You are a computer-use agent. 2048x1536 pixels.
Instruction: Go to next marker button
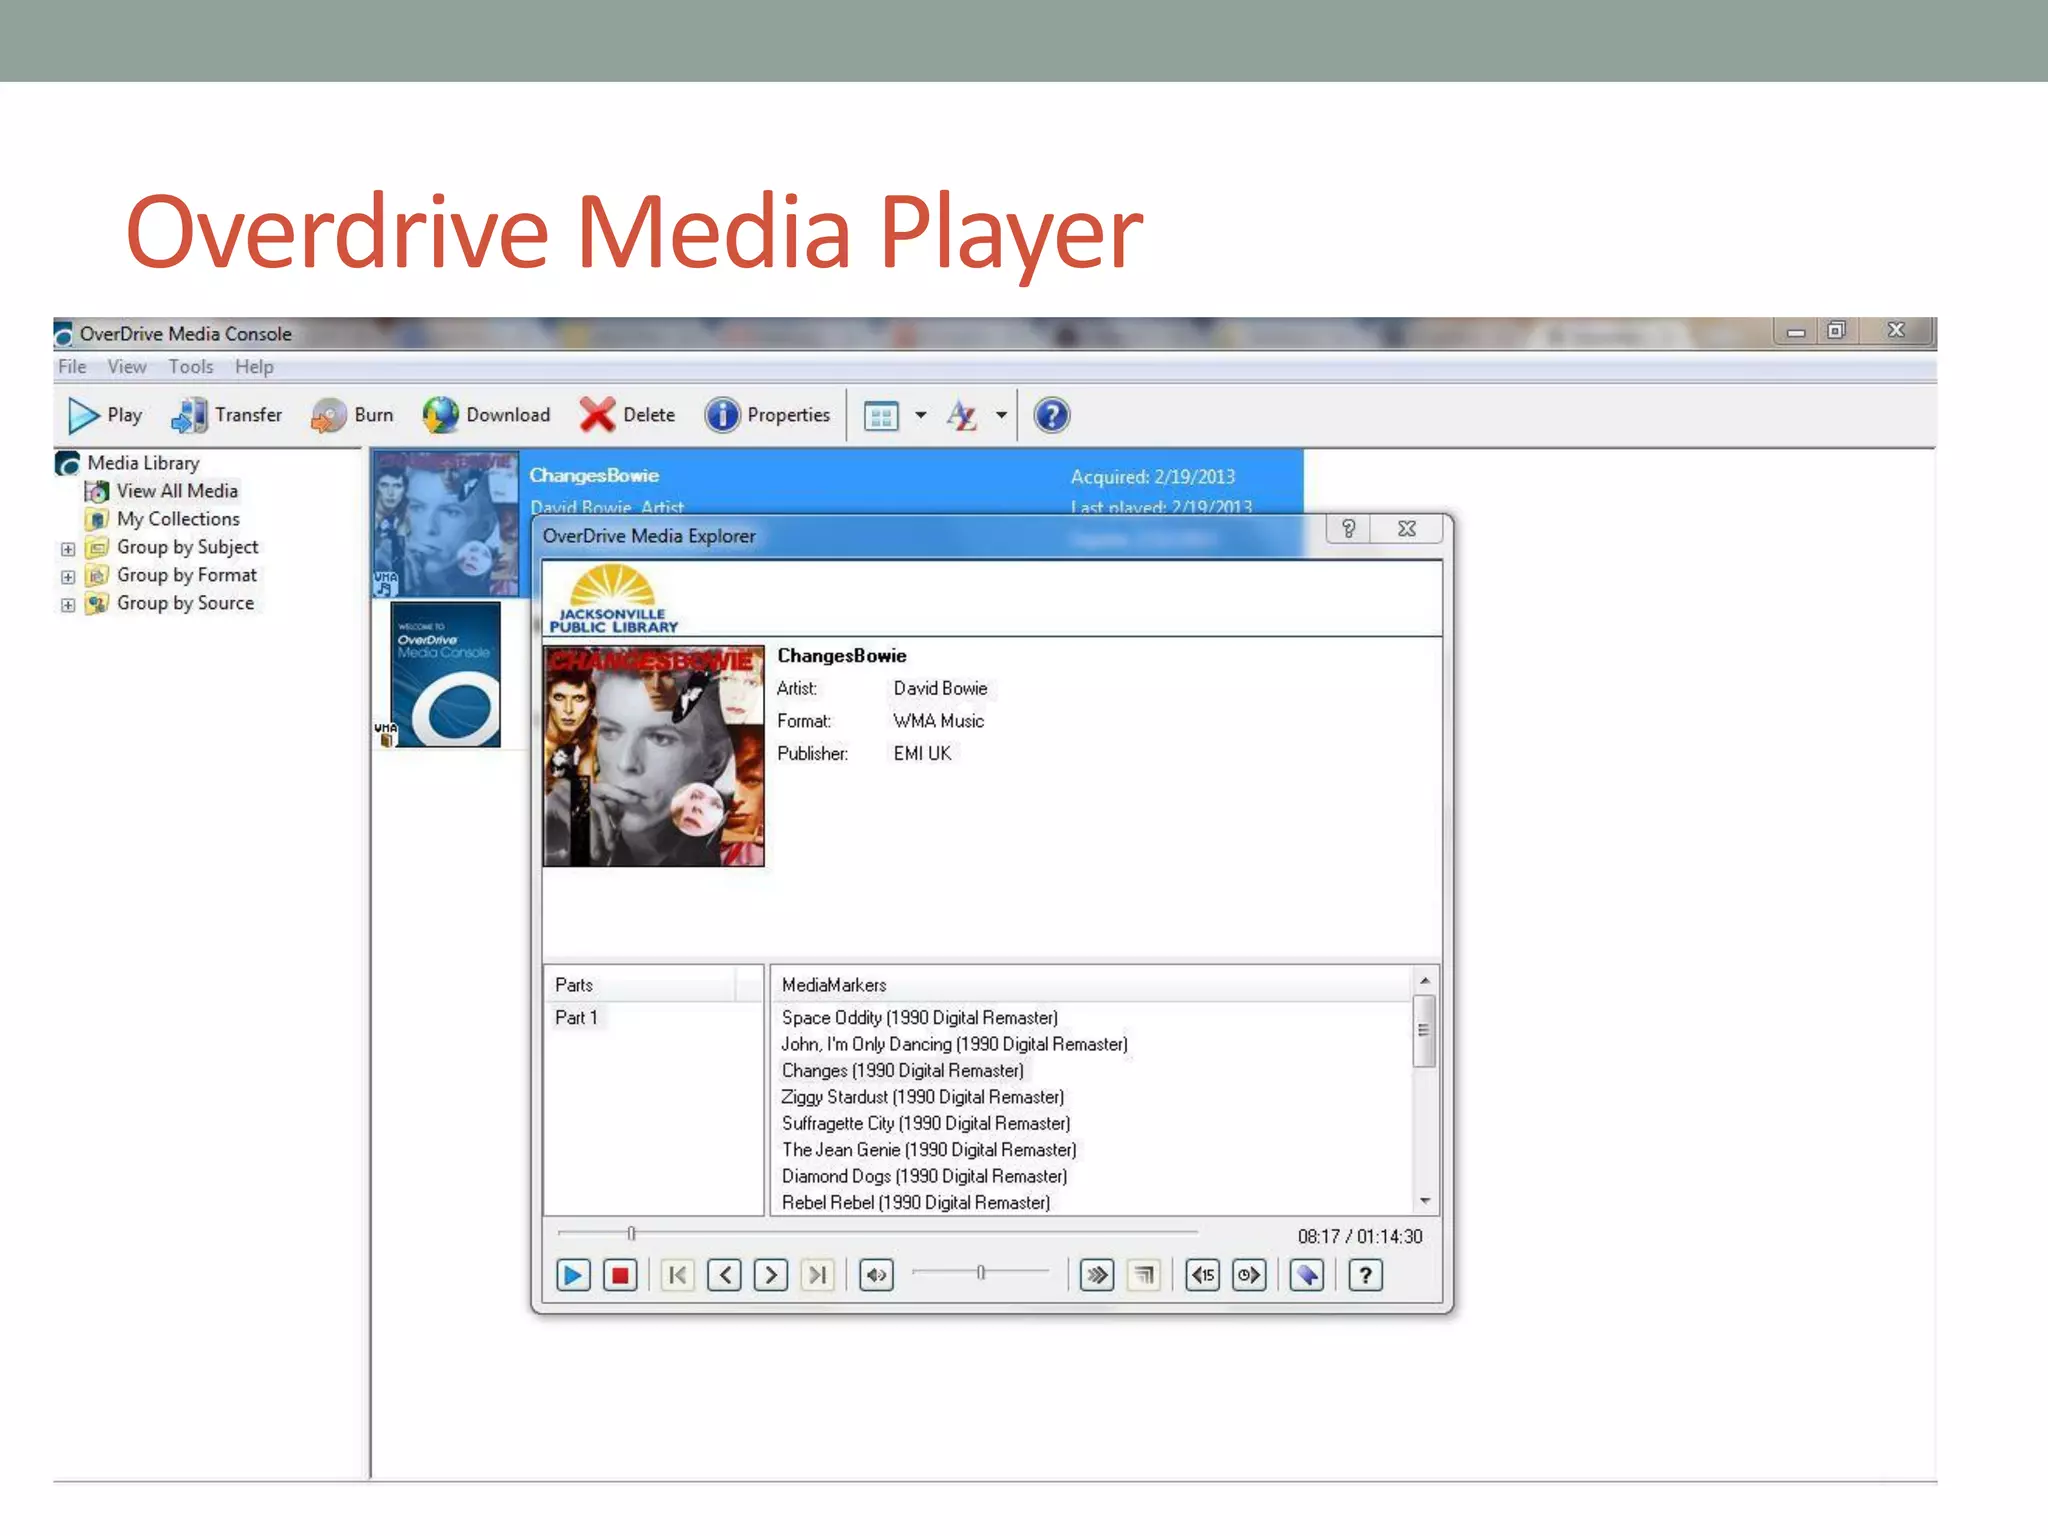point(771,1275)
